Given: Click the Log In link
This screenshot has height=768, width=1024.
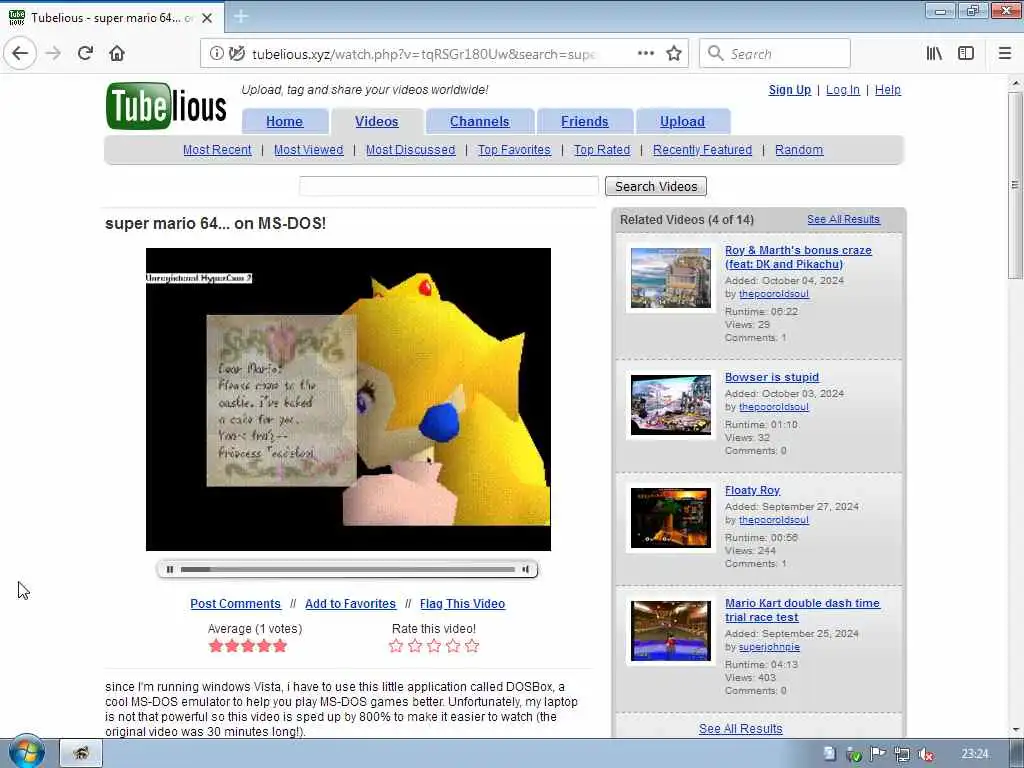Looking at the screenshot, I should click(842, 90).
